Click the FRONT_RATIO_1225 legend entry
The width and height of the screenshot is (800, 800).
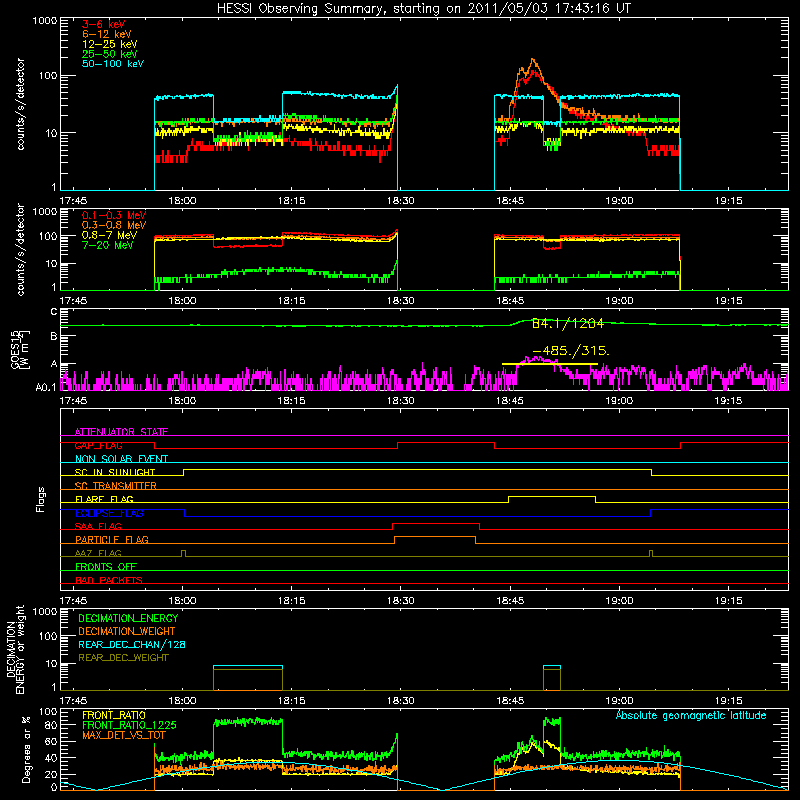coord(129,725)
